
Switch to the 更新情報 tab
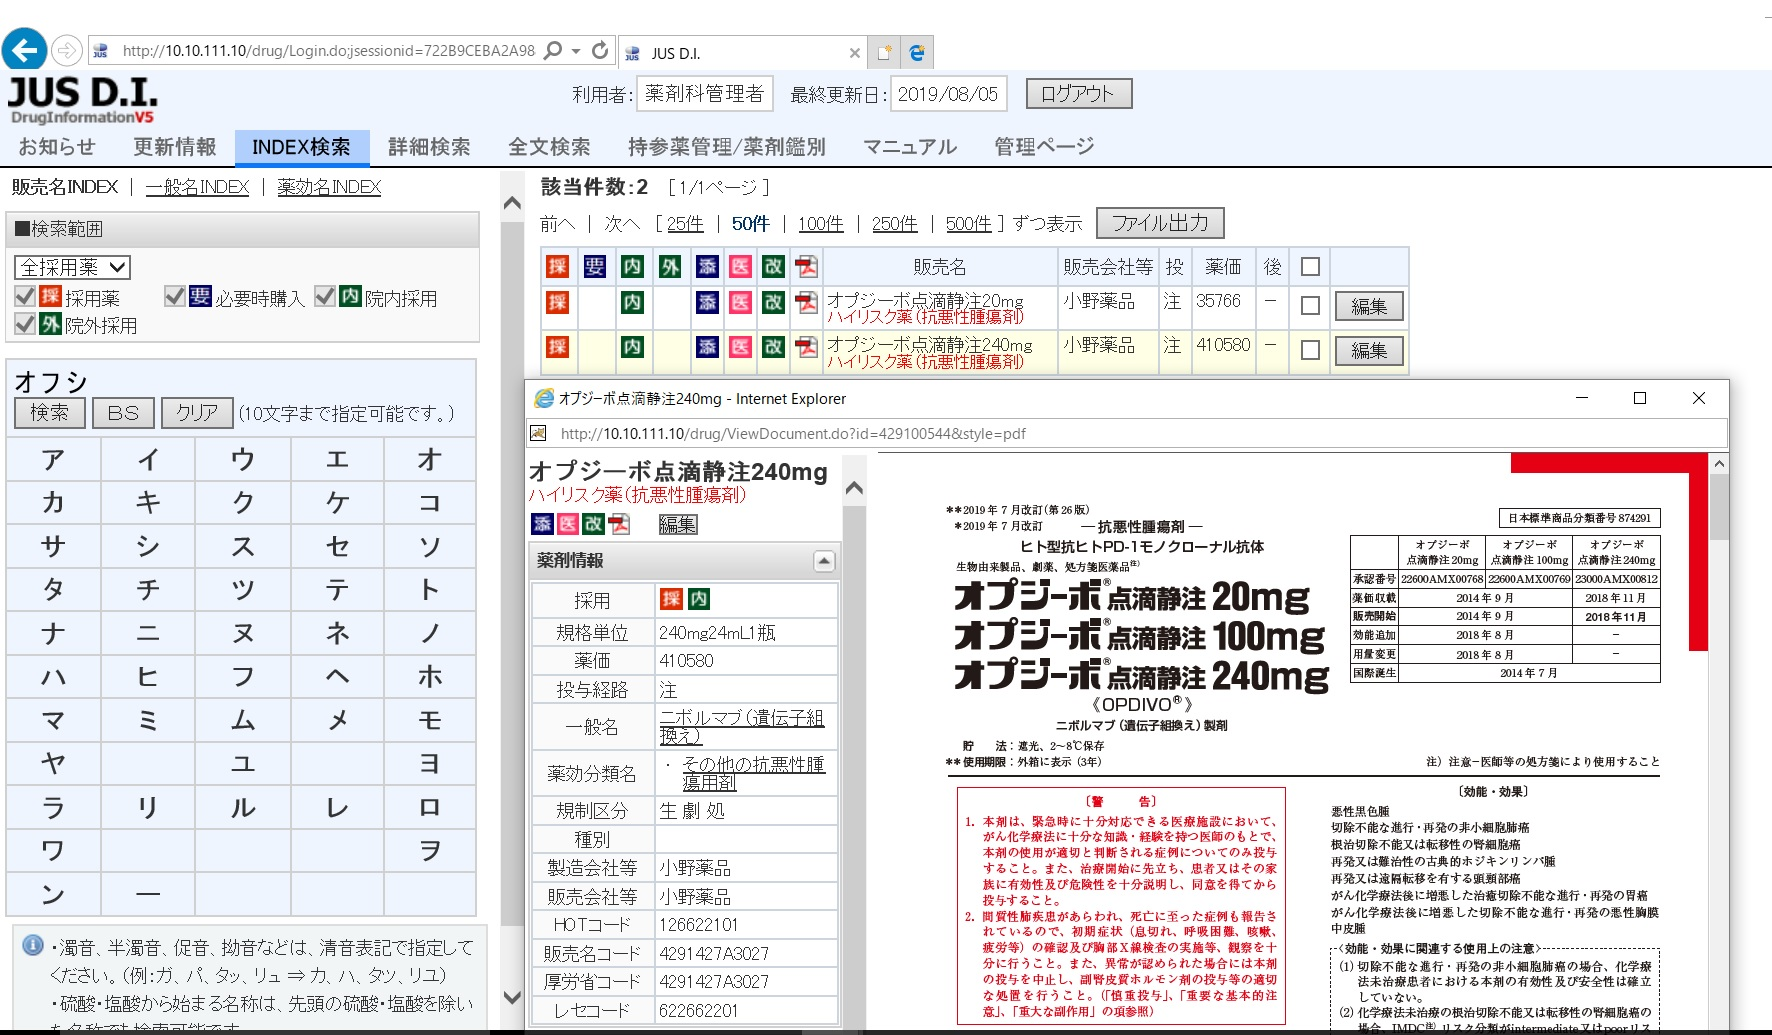click(175, 147)
